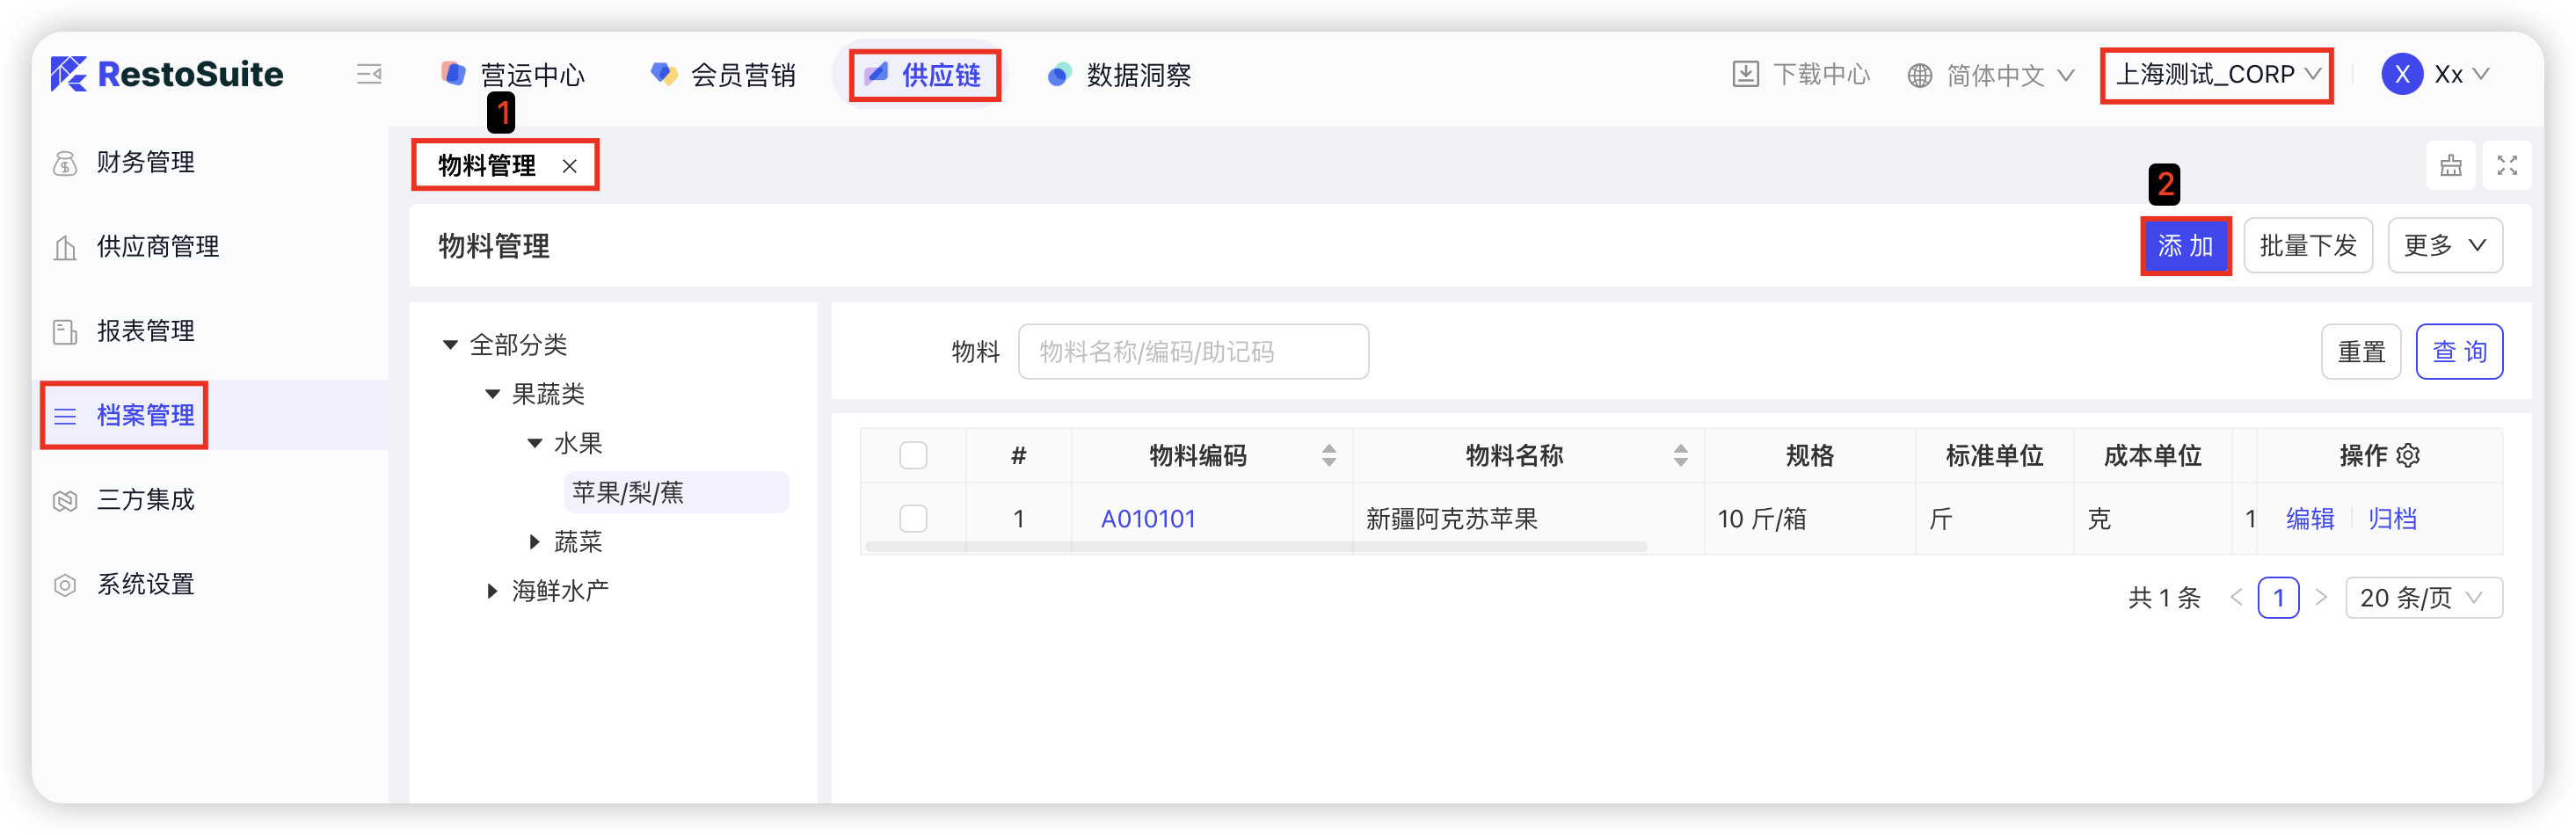Click the download center icon

point(1745,75)
